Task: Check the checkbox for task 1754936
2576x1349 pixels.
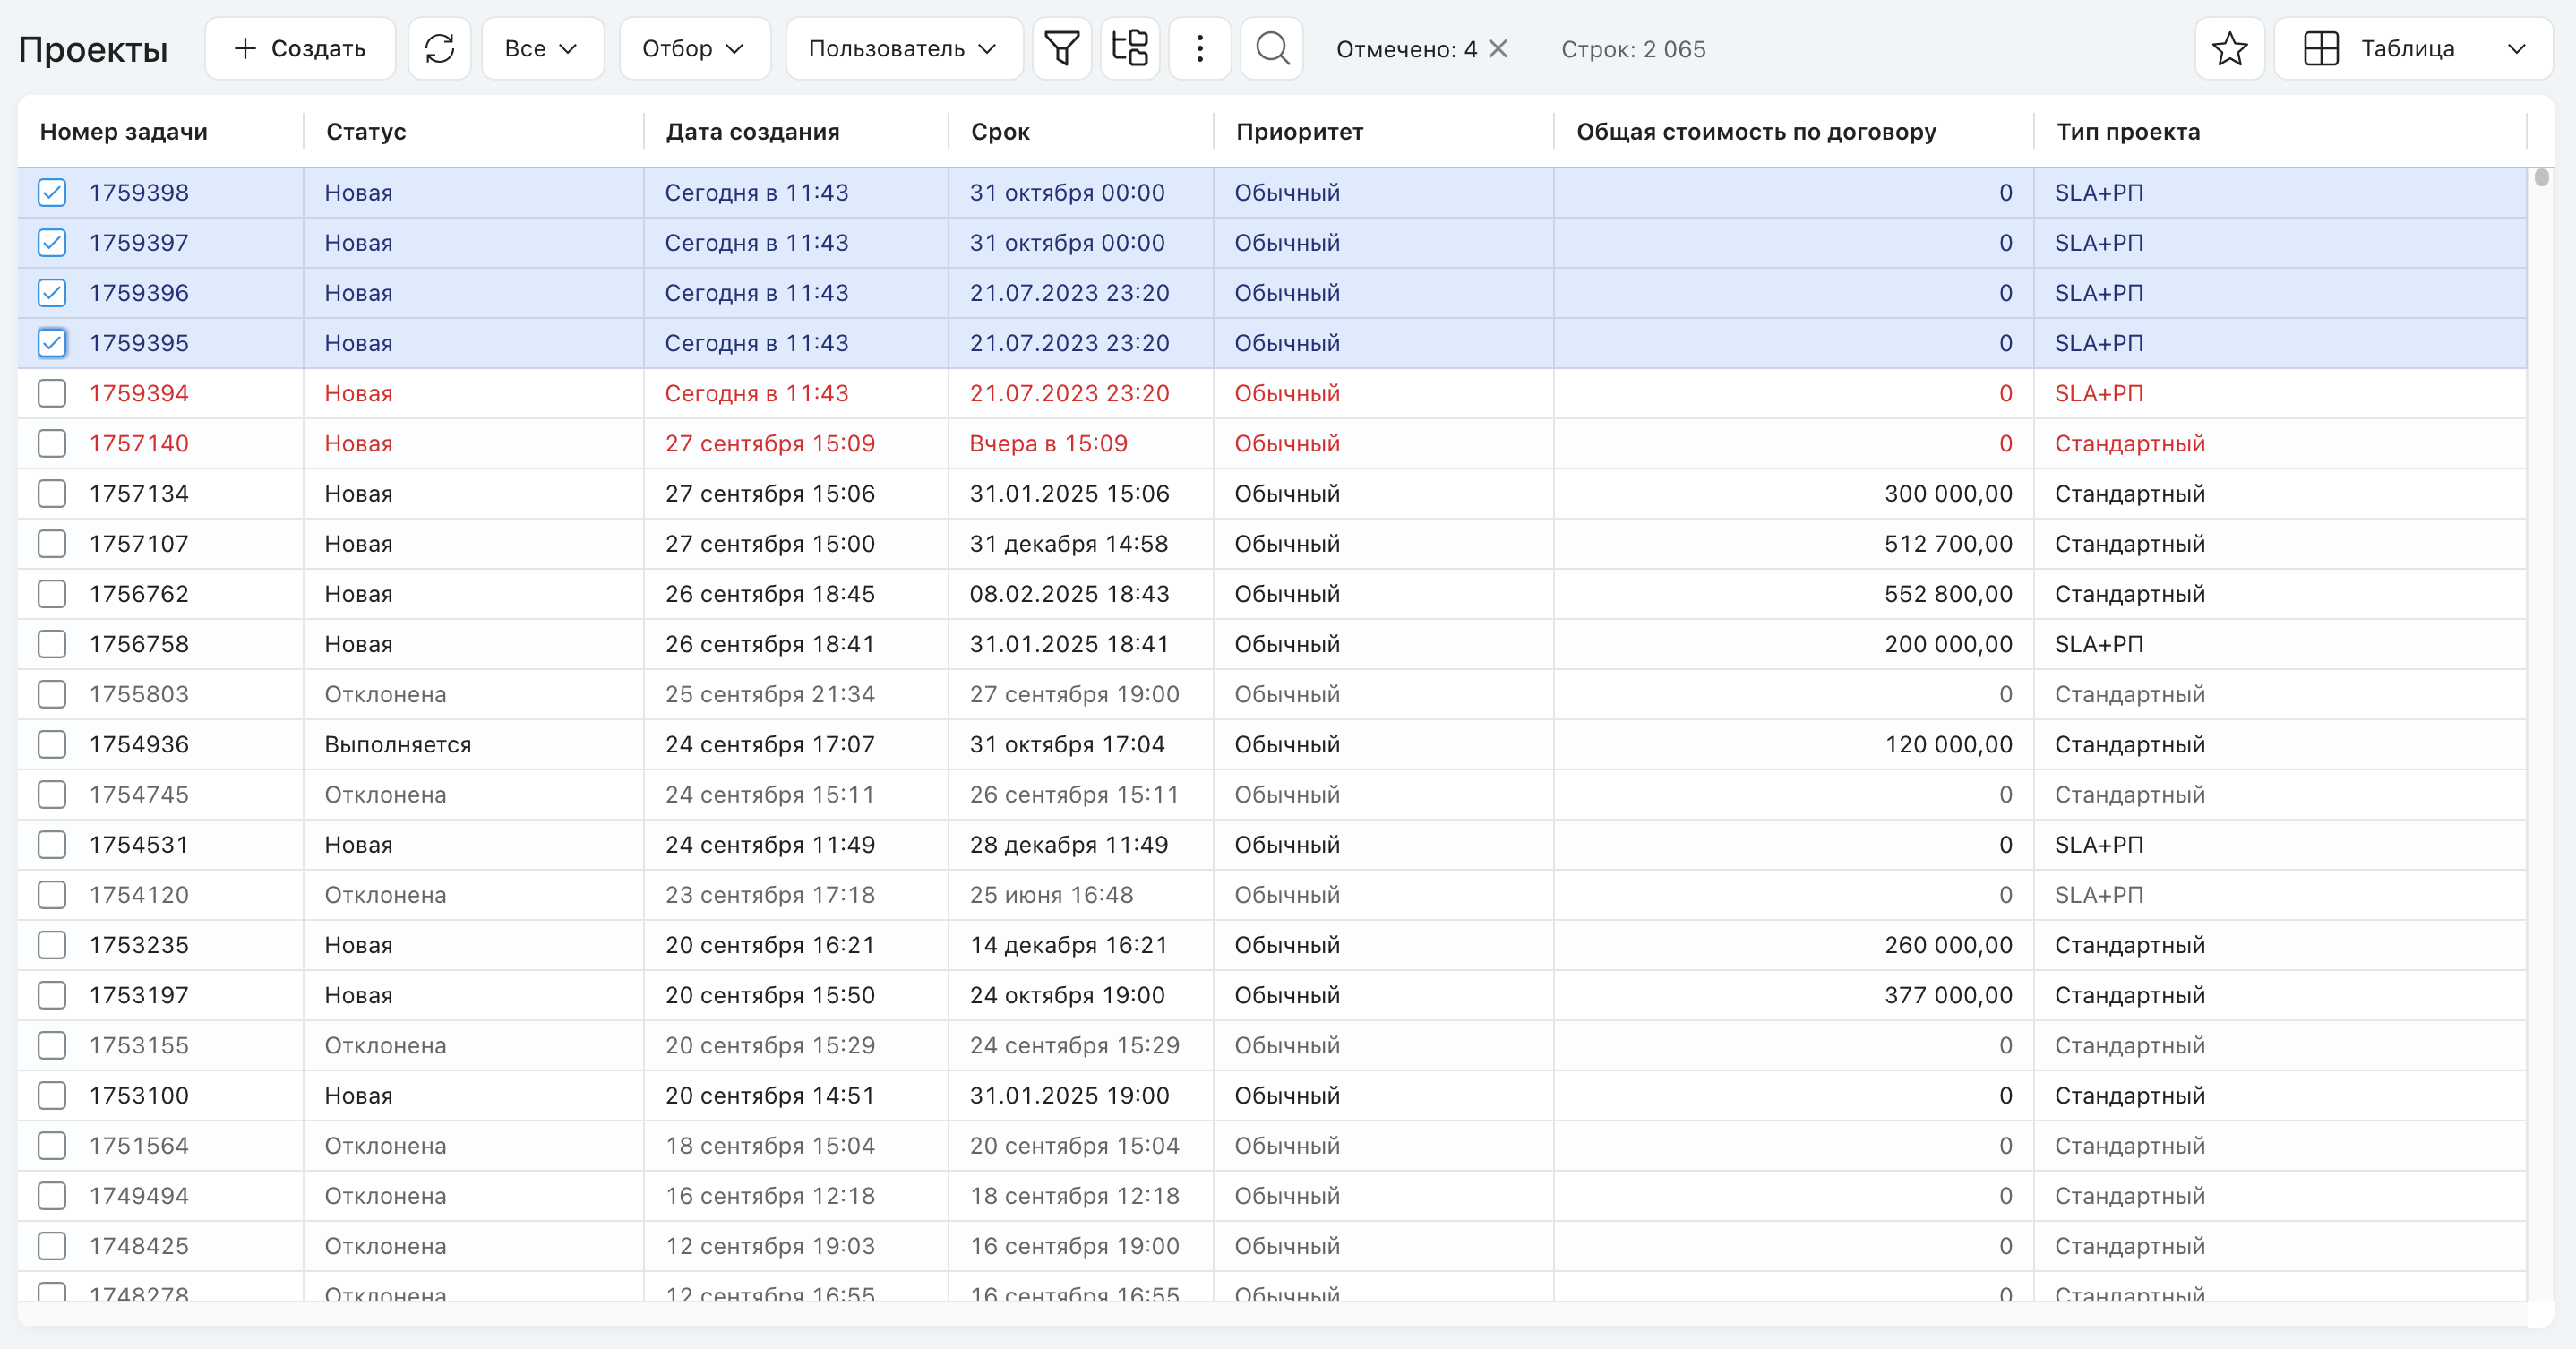Action: (52, 744)
